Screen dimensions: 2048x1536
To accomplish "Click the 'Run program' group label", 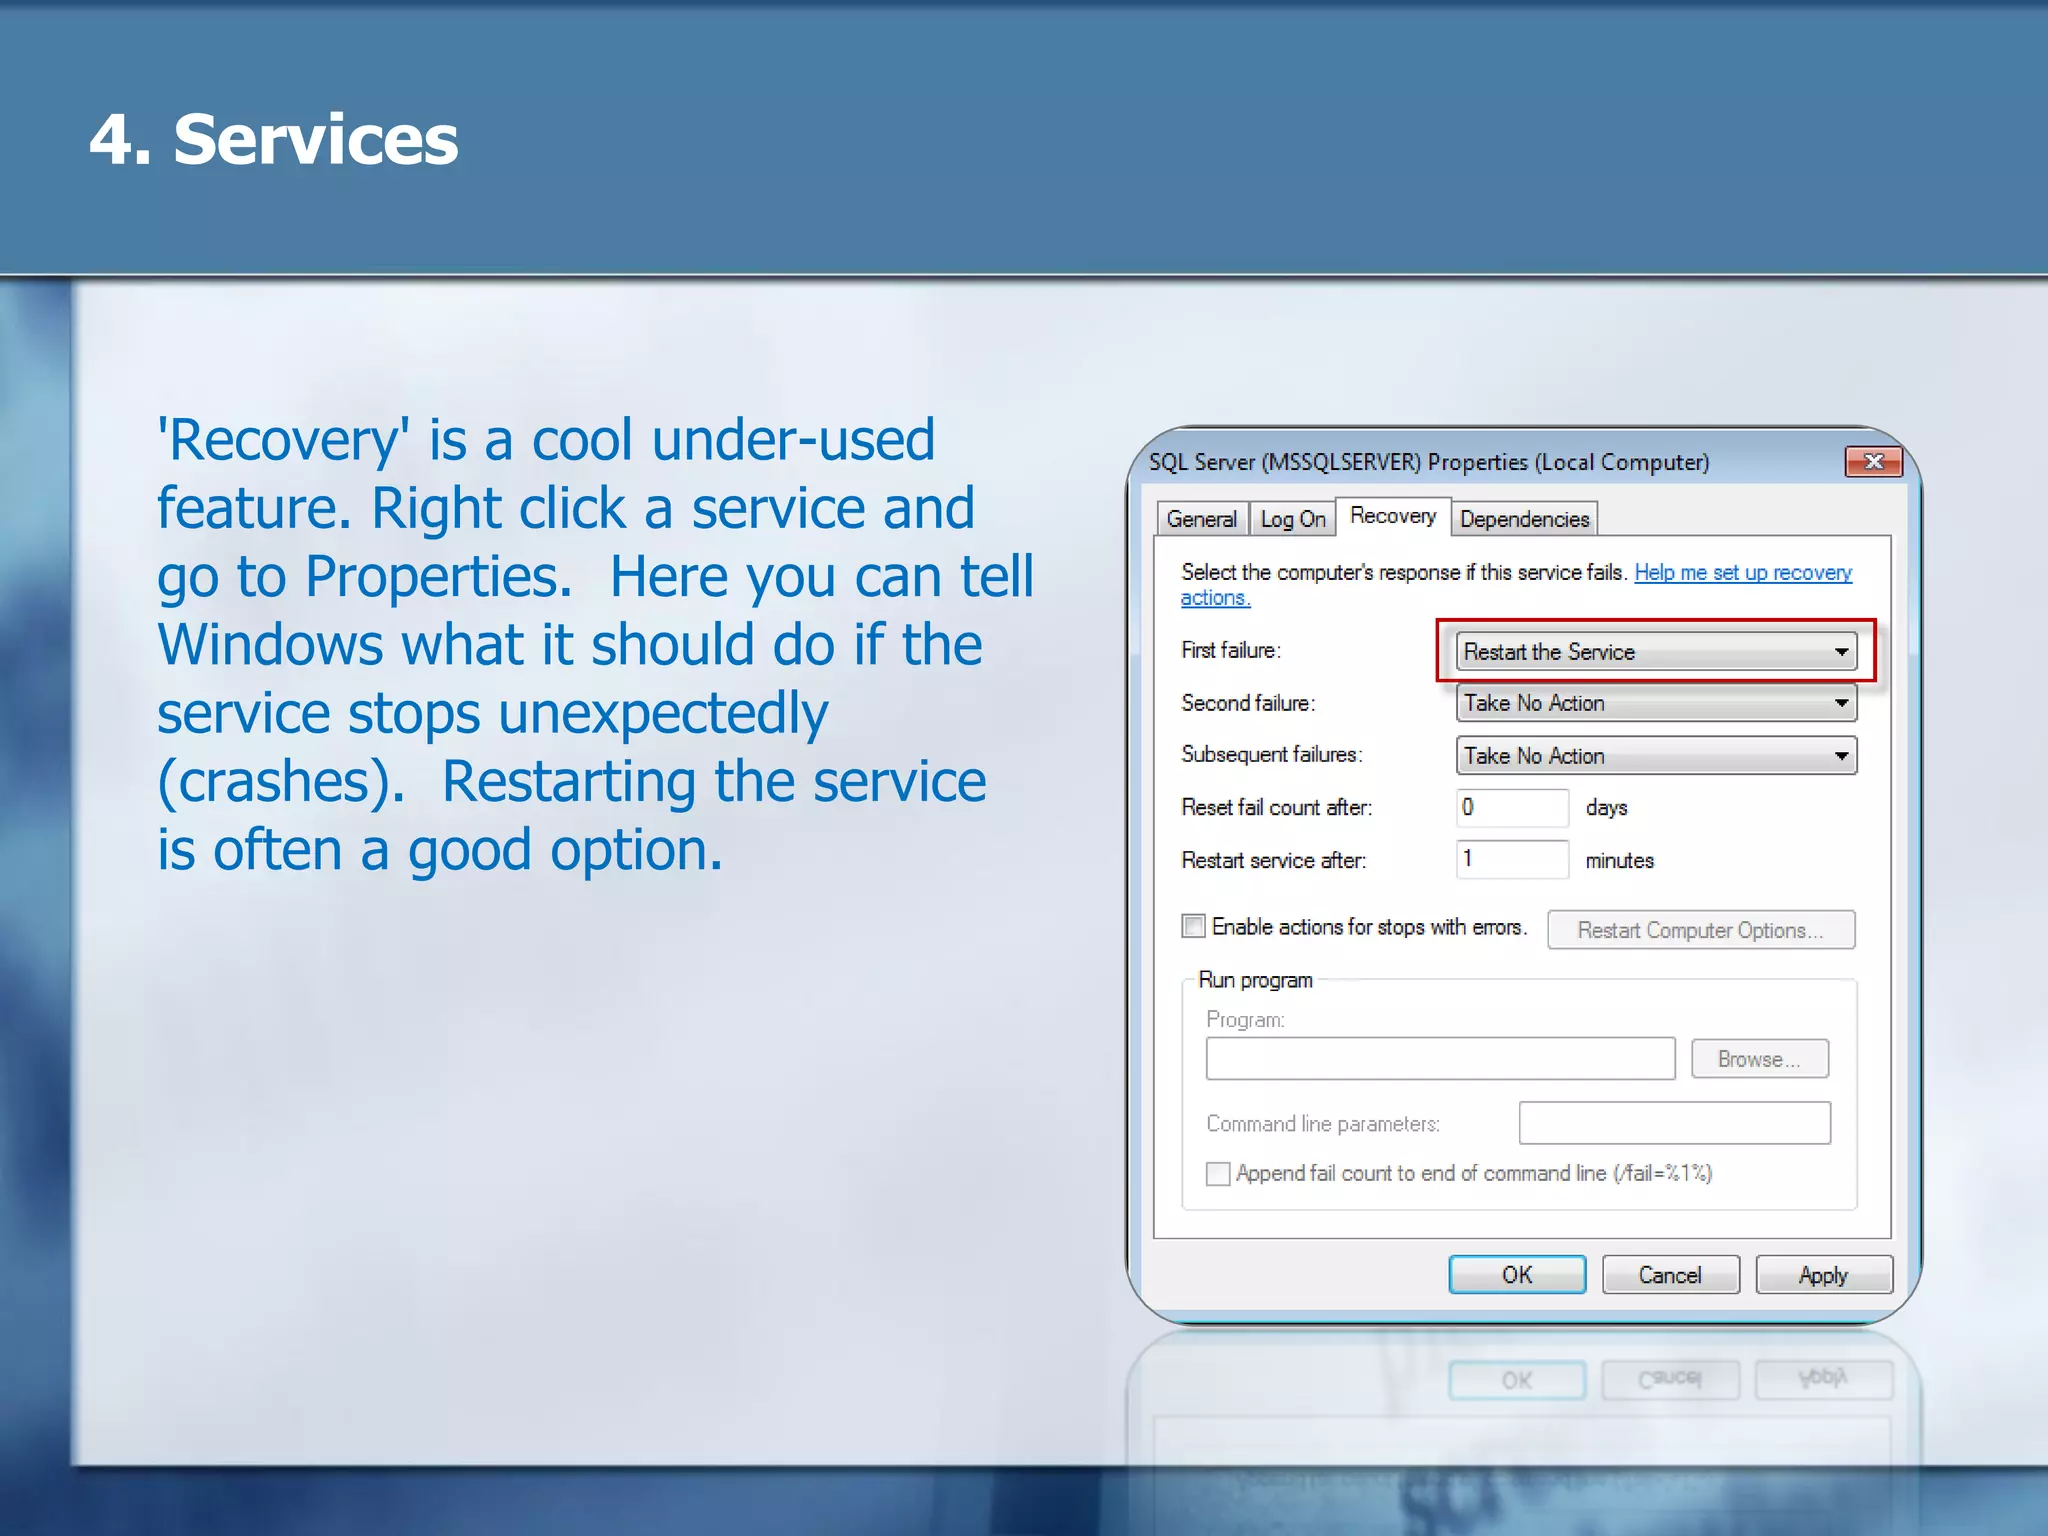I will 1255,980.
